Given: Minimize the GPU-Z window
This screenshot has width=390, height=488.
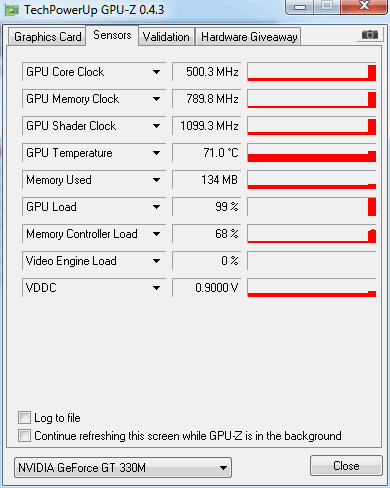Looking at the screenshot, I should coord(300,6).
